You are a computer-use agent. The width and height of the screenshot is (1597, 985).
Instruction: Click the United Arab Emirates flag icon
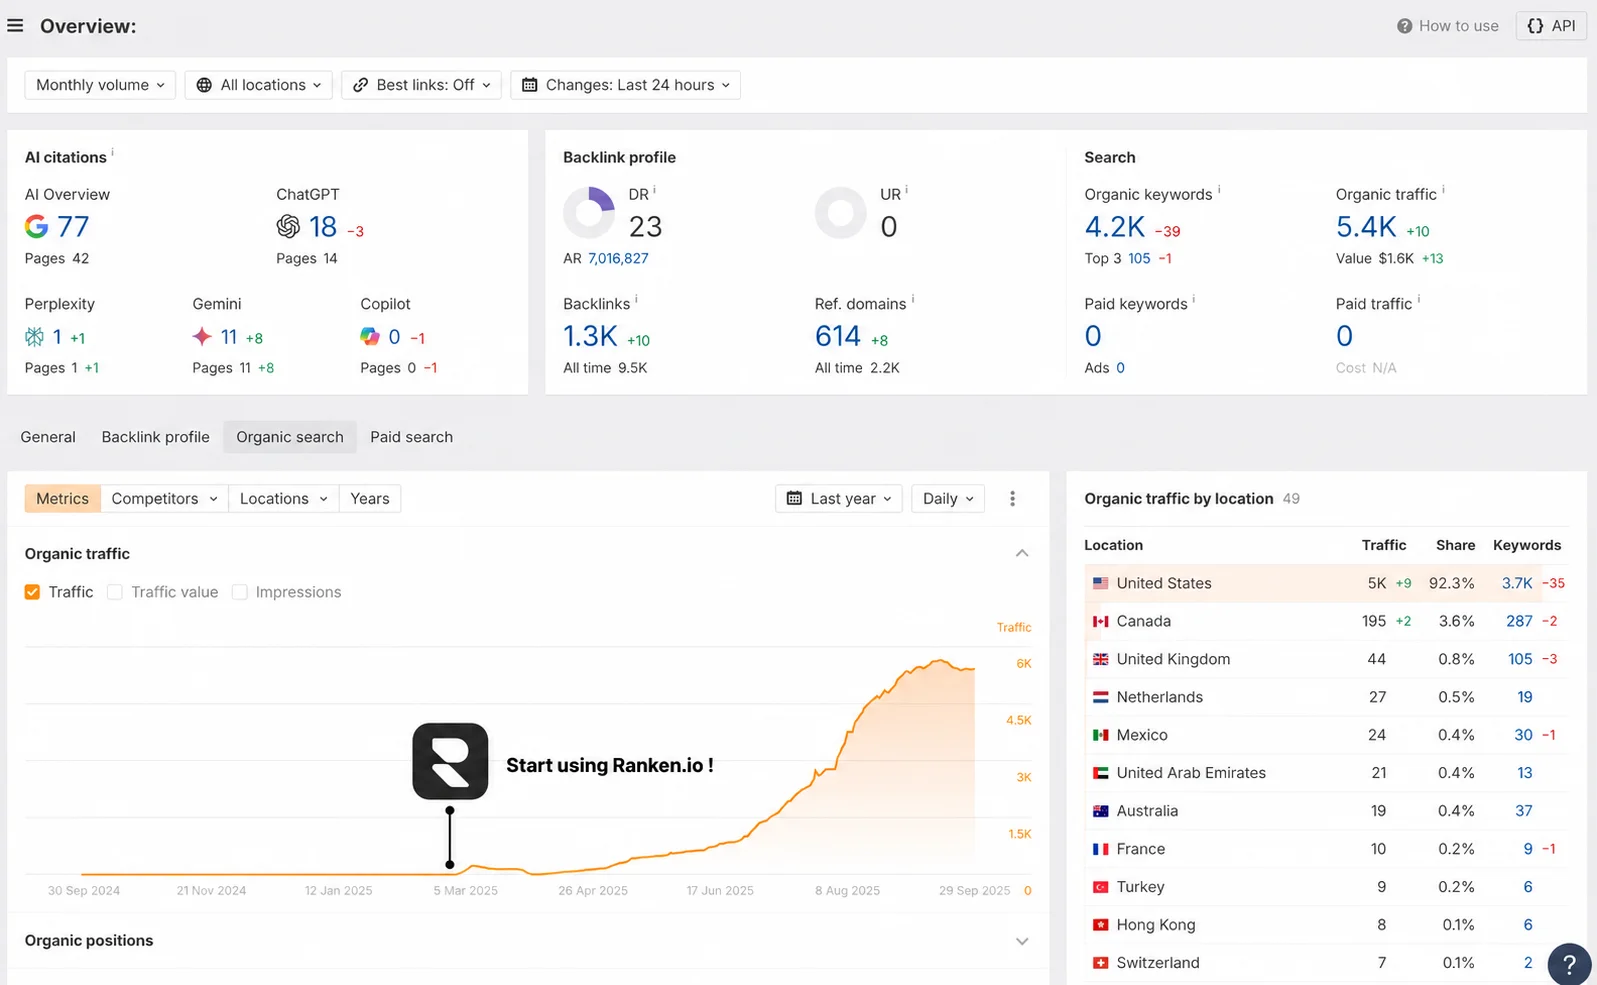[x=1100, y=773]
